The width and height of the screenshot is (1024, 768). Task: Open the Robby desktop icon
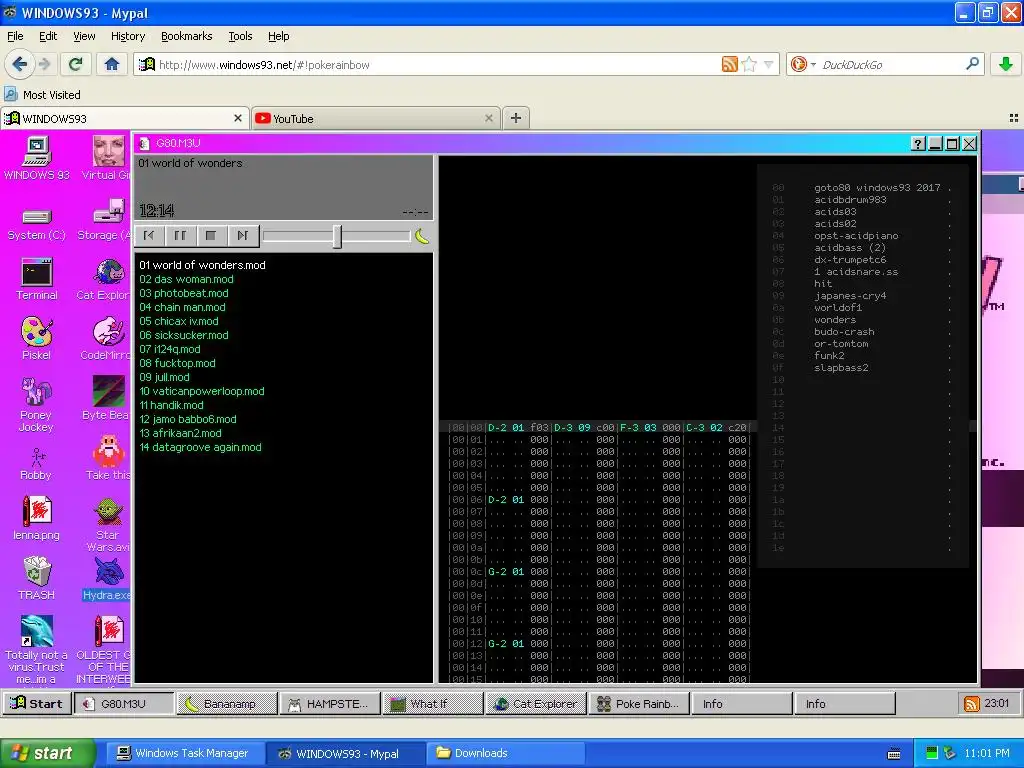37,464
